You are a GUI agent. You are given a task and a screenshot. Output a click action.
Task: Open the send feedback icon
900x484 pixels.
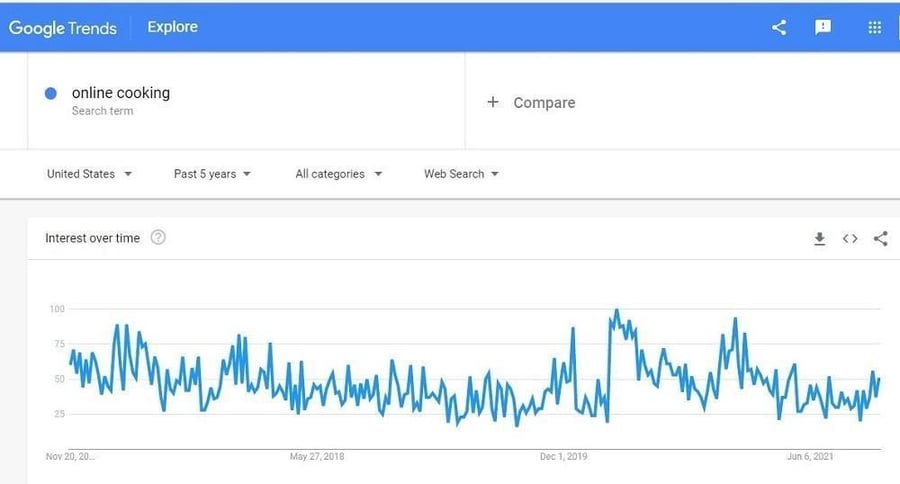pyautogui.click(x=823, y=27)
